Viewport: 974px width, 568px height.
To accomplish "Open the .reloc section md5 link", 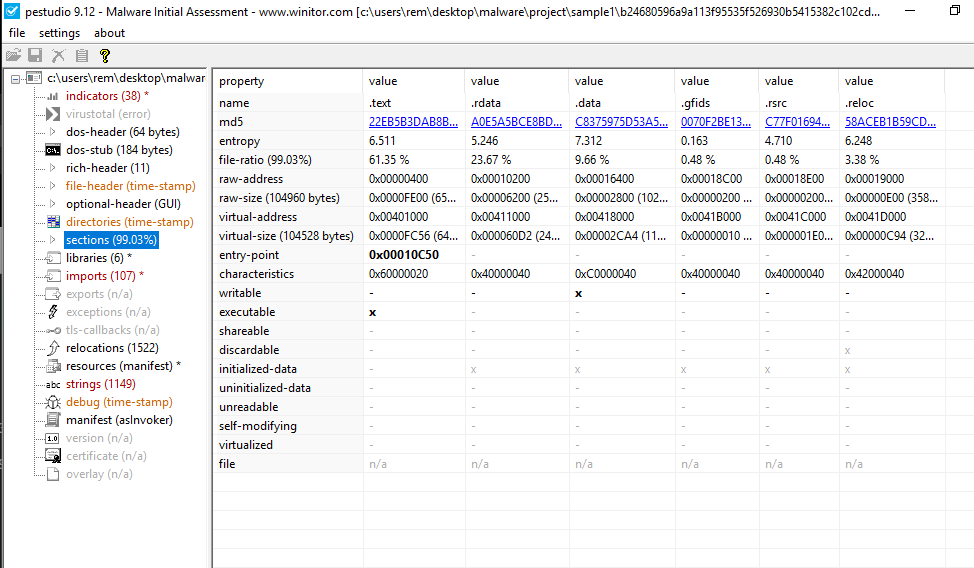I will coord(890,122).
